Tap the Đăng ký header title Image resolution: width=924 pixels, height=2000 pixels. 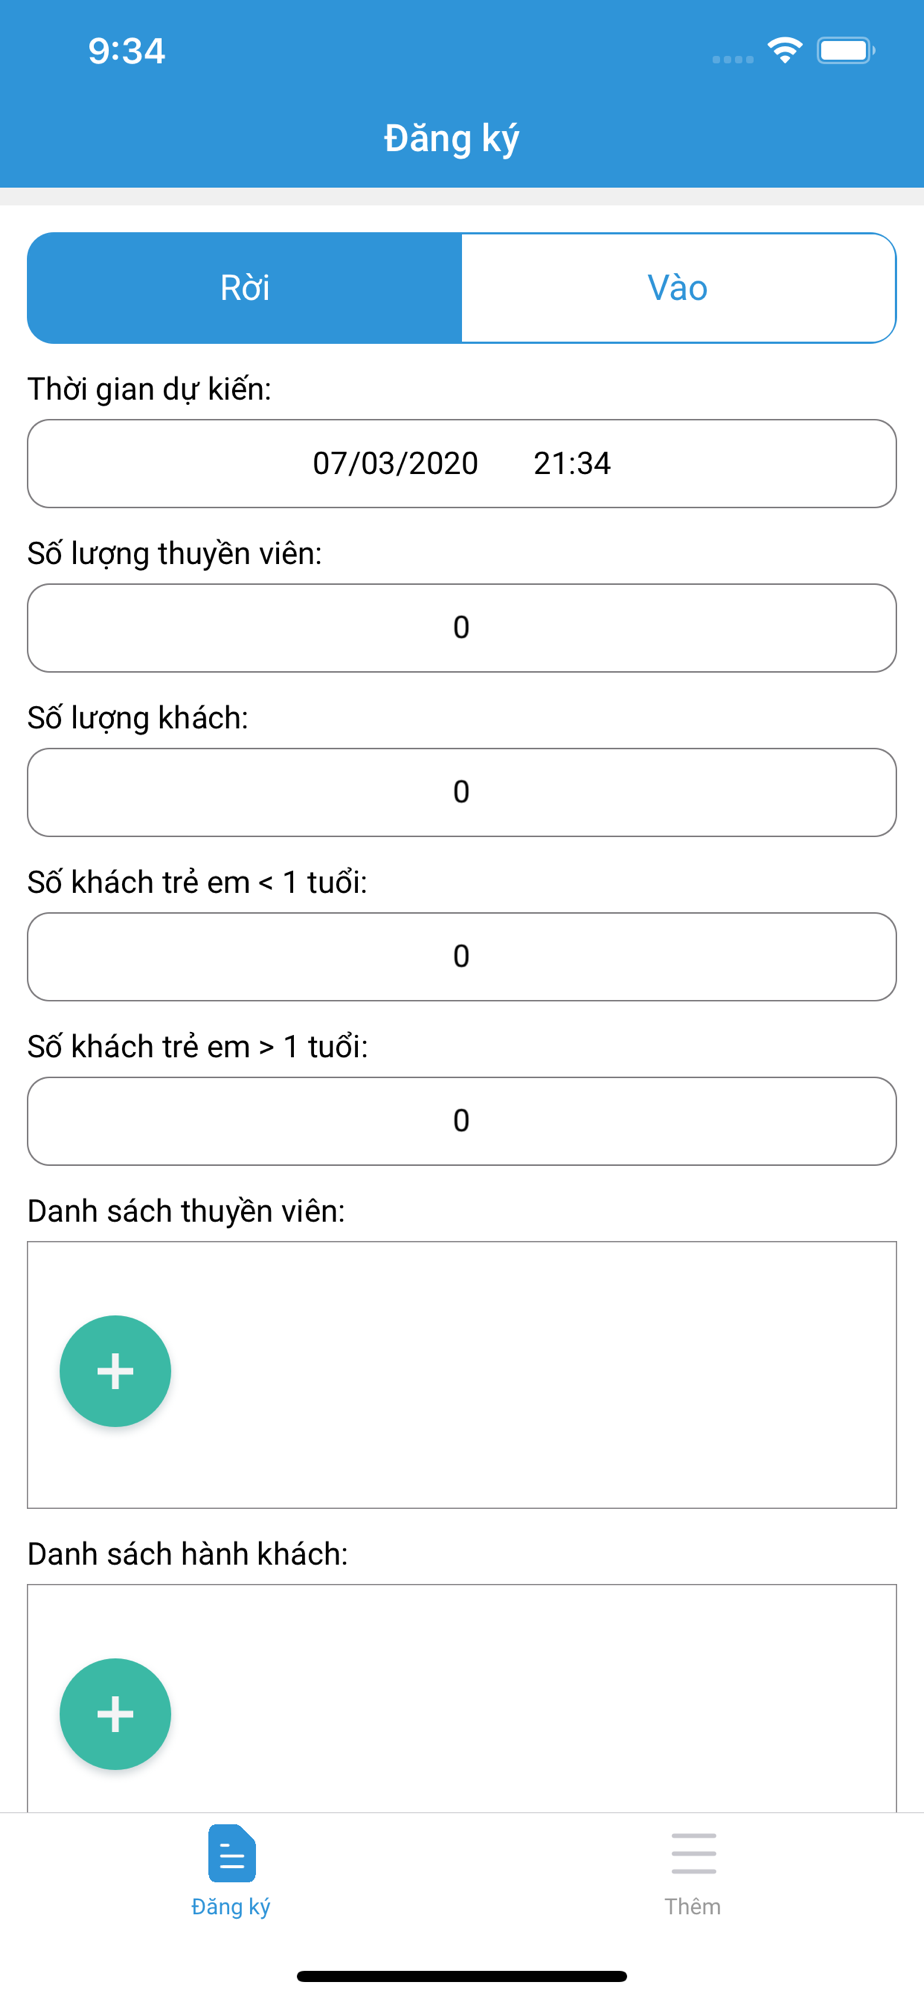452,138
